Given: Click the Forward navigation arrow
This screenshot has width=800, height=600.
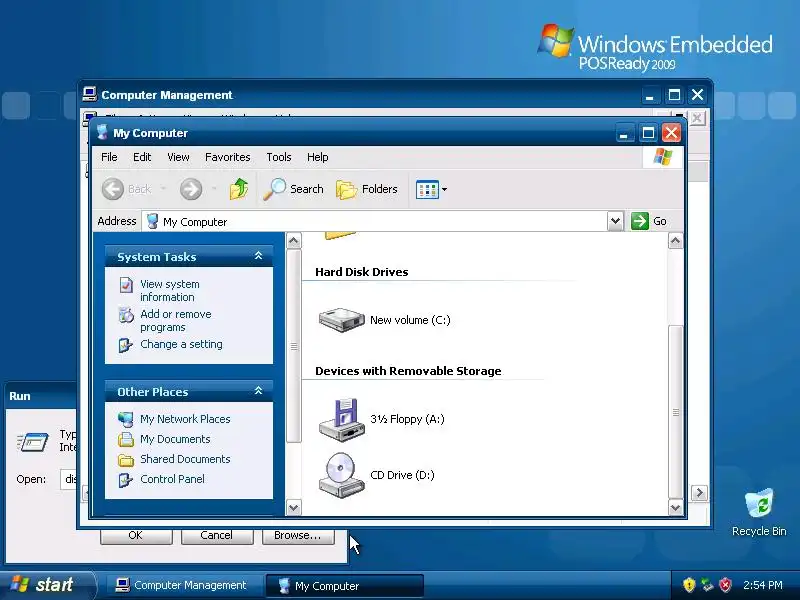Looking at the screenshot, I should [191, 189].
